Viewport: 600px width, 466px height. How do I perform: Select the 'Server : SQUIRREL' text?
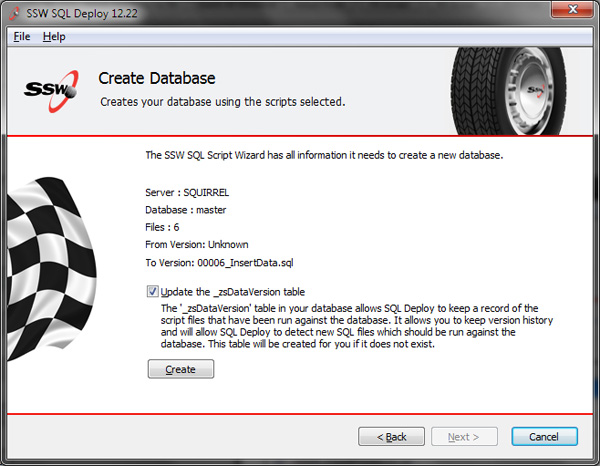point(187,192)
